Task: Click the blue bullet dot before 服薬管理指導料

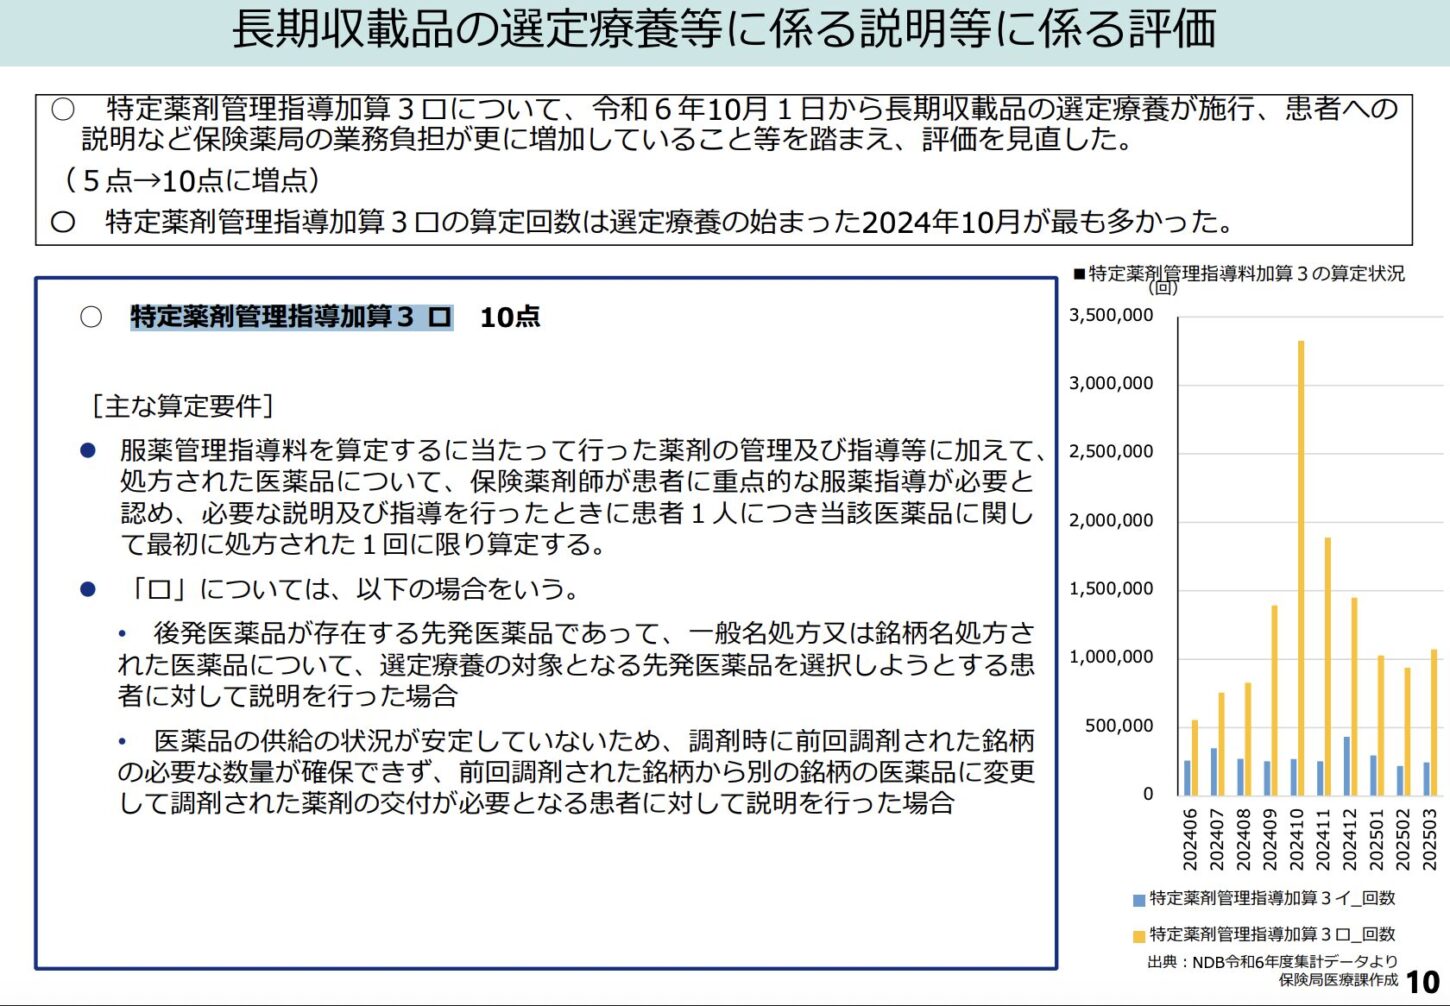Action: (88, 451)
